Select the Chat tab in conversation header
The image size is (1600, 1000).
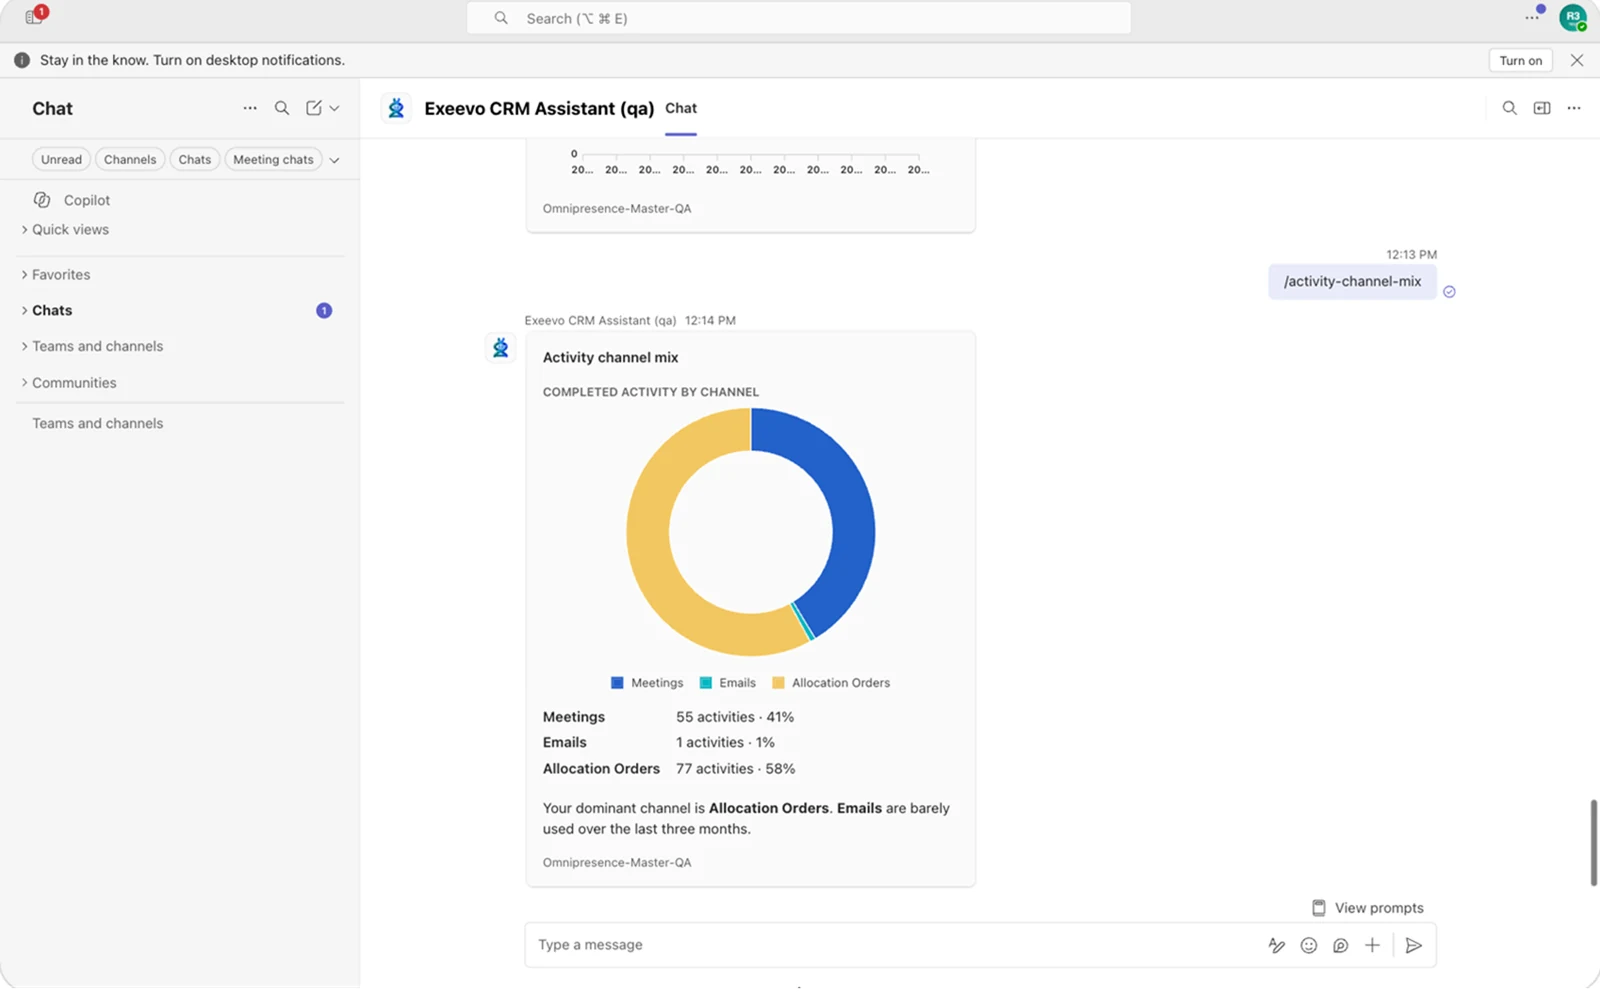681,108
